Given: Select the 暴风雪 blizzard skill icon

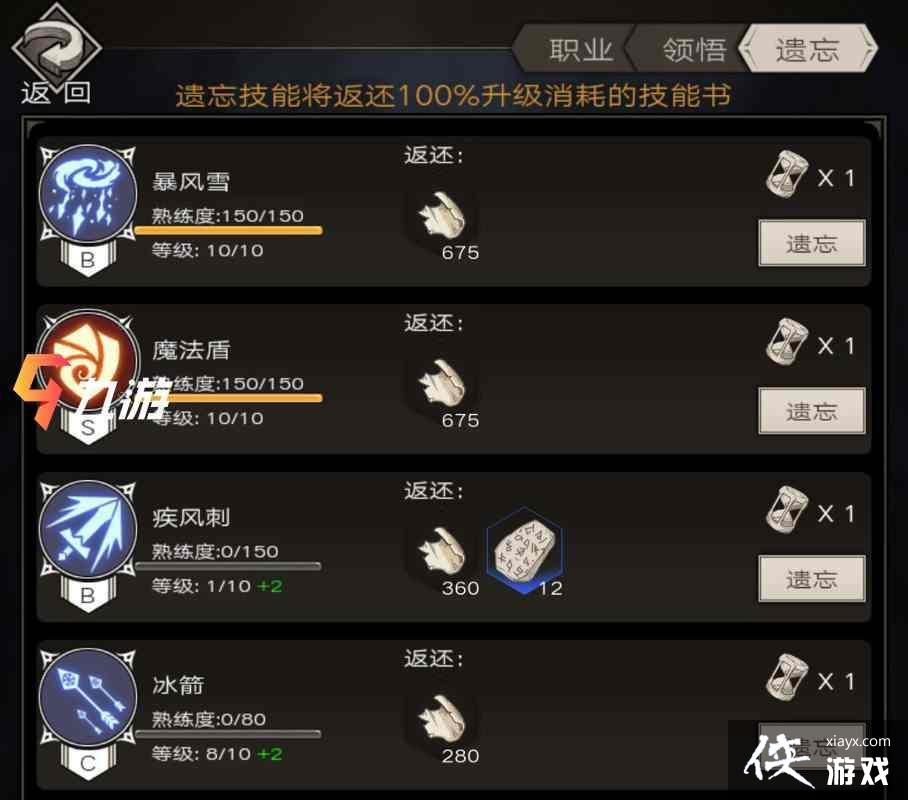Looking at the screenshot, I should pyautogui.click(x=87, y=193).
